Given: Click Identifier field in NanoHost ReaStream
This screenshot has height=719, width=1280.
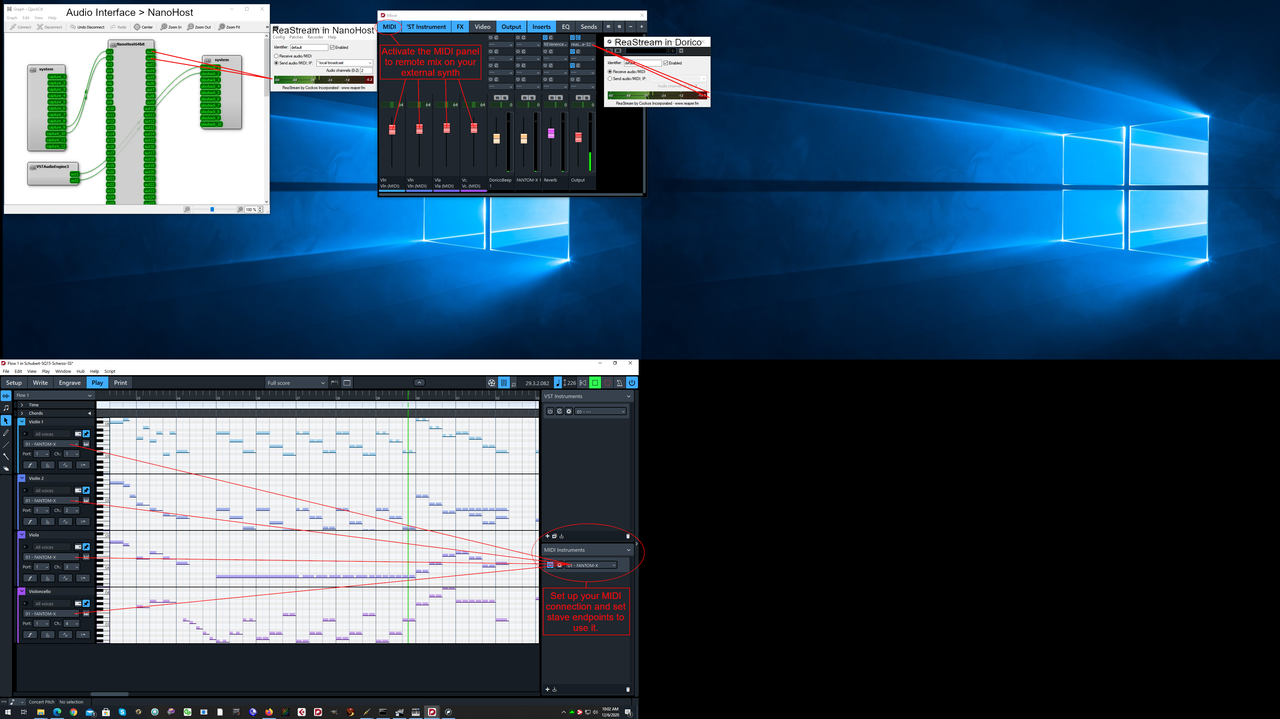Looking at the screenshot, I should (x=308, y=47).
